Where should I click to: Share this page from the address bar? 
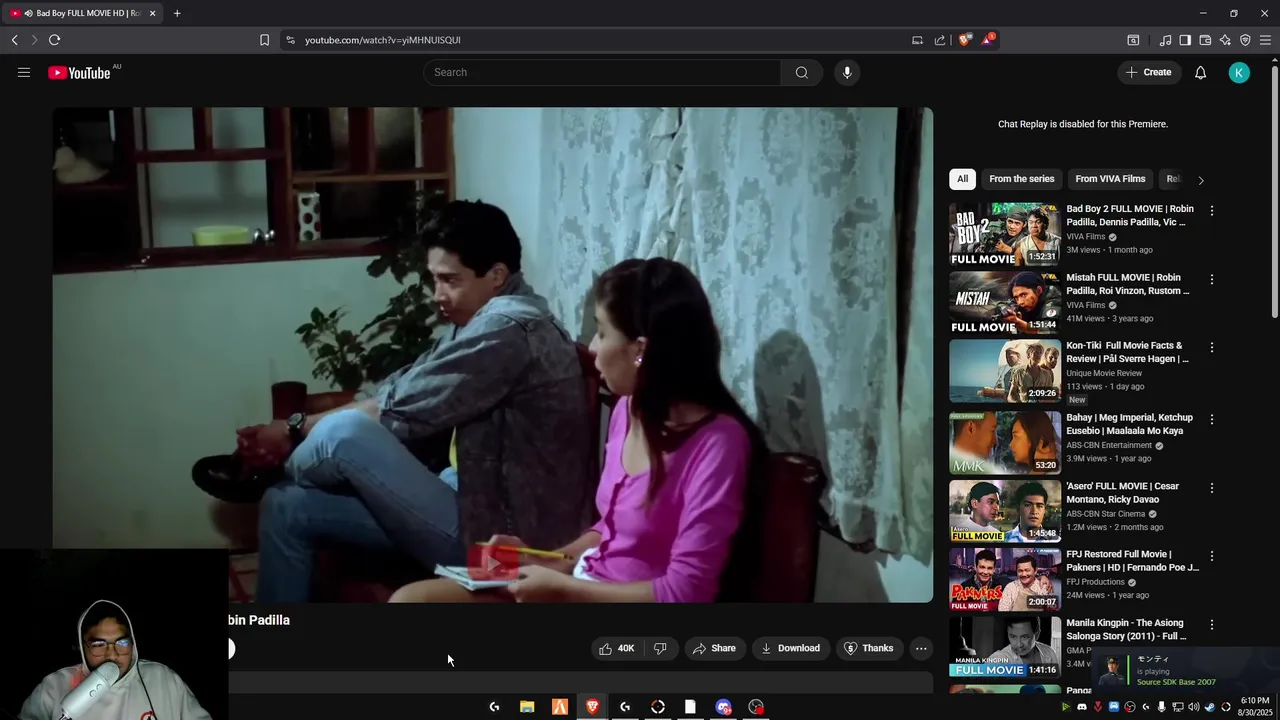coord(940,40)
